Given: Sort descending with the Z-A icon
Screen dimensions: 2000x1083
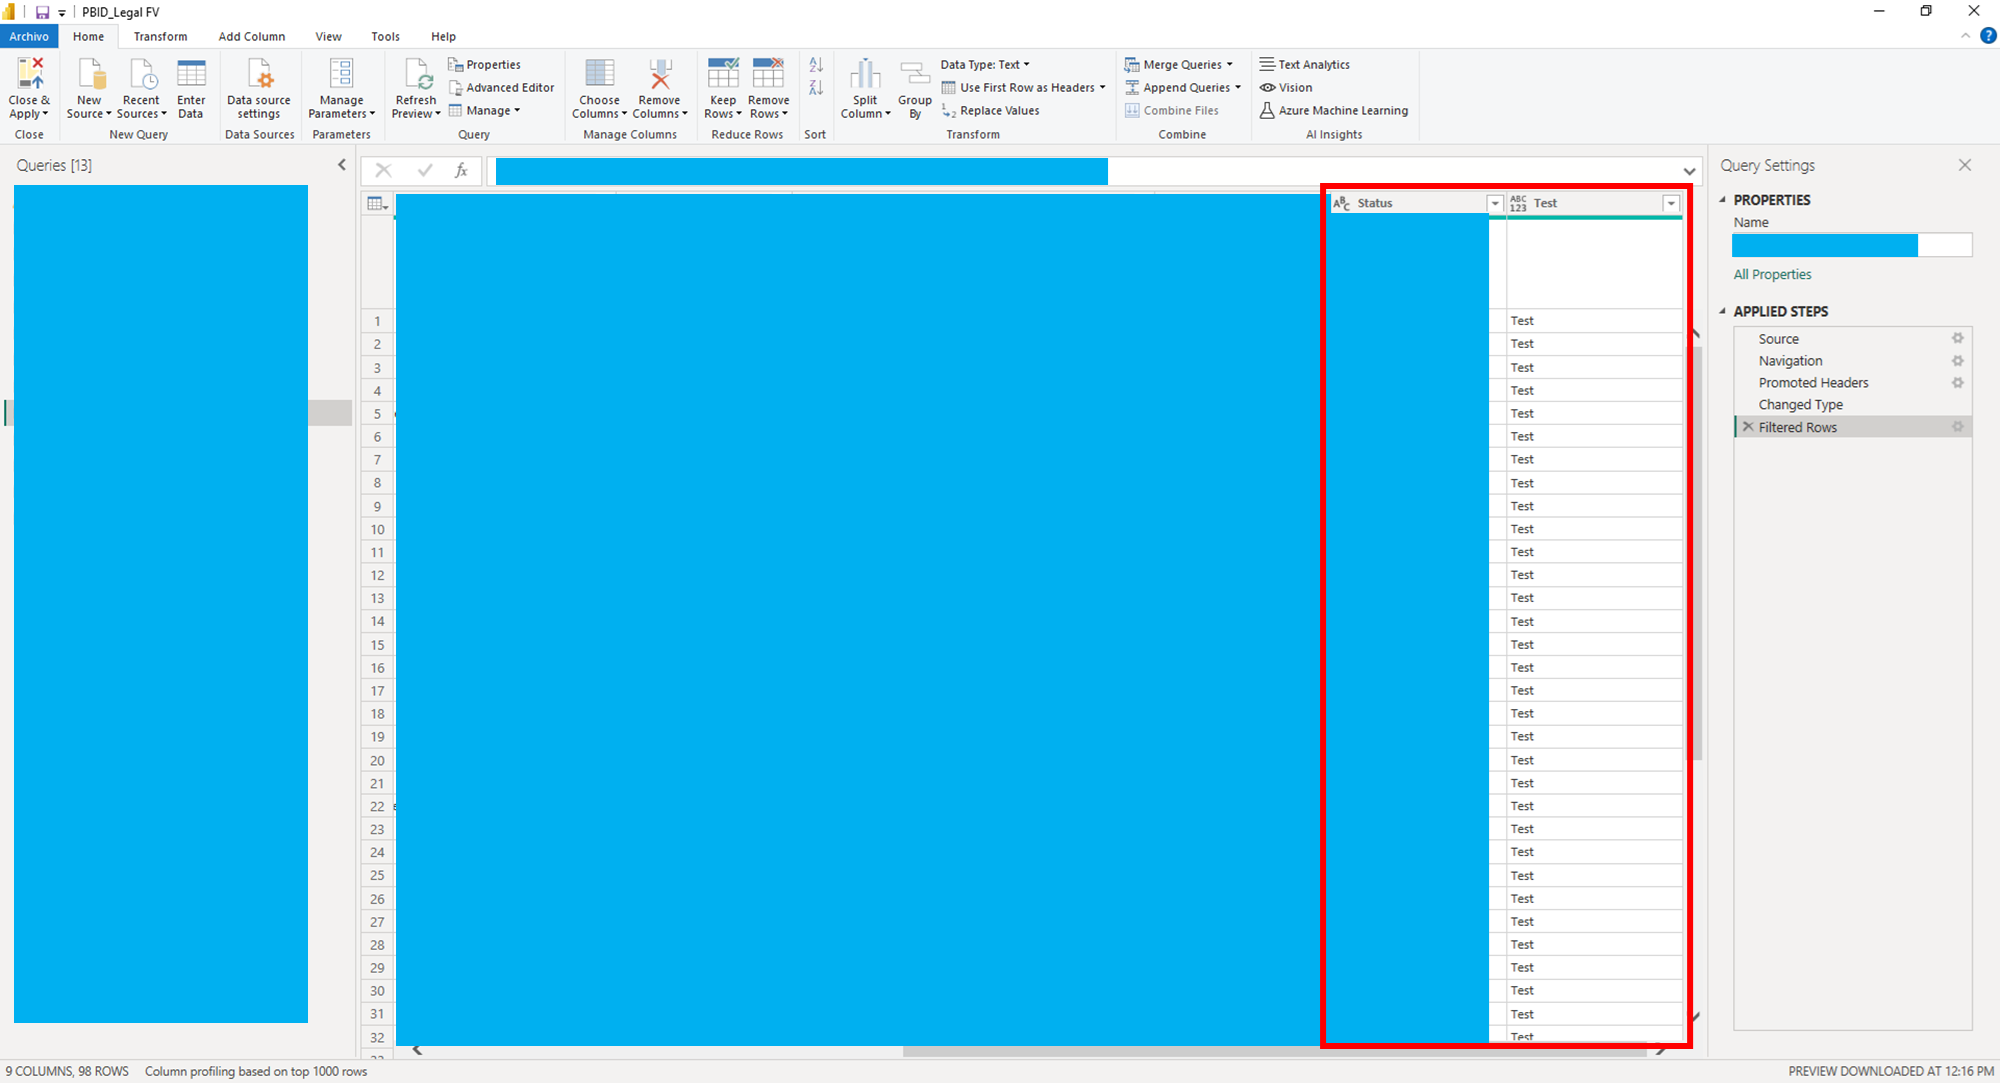Looking at the screenshot, I should 816,88.
